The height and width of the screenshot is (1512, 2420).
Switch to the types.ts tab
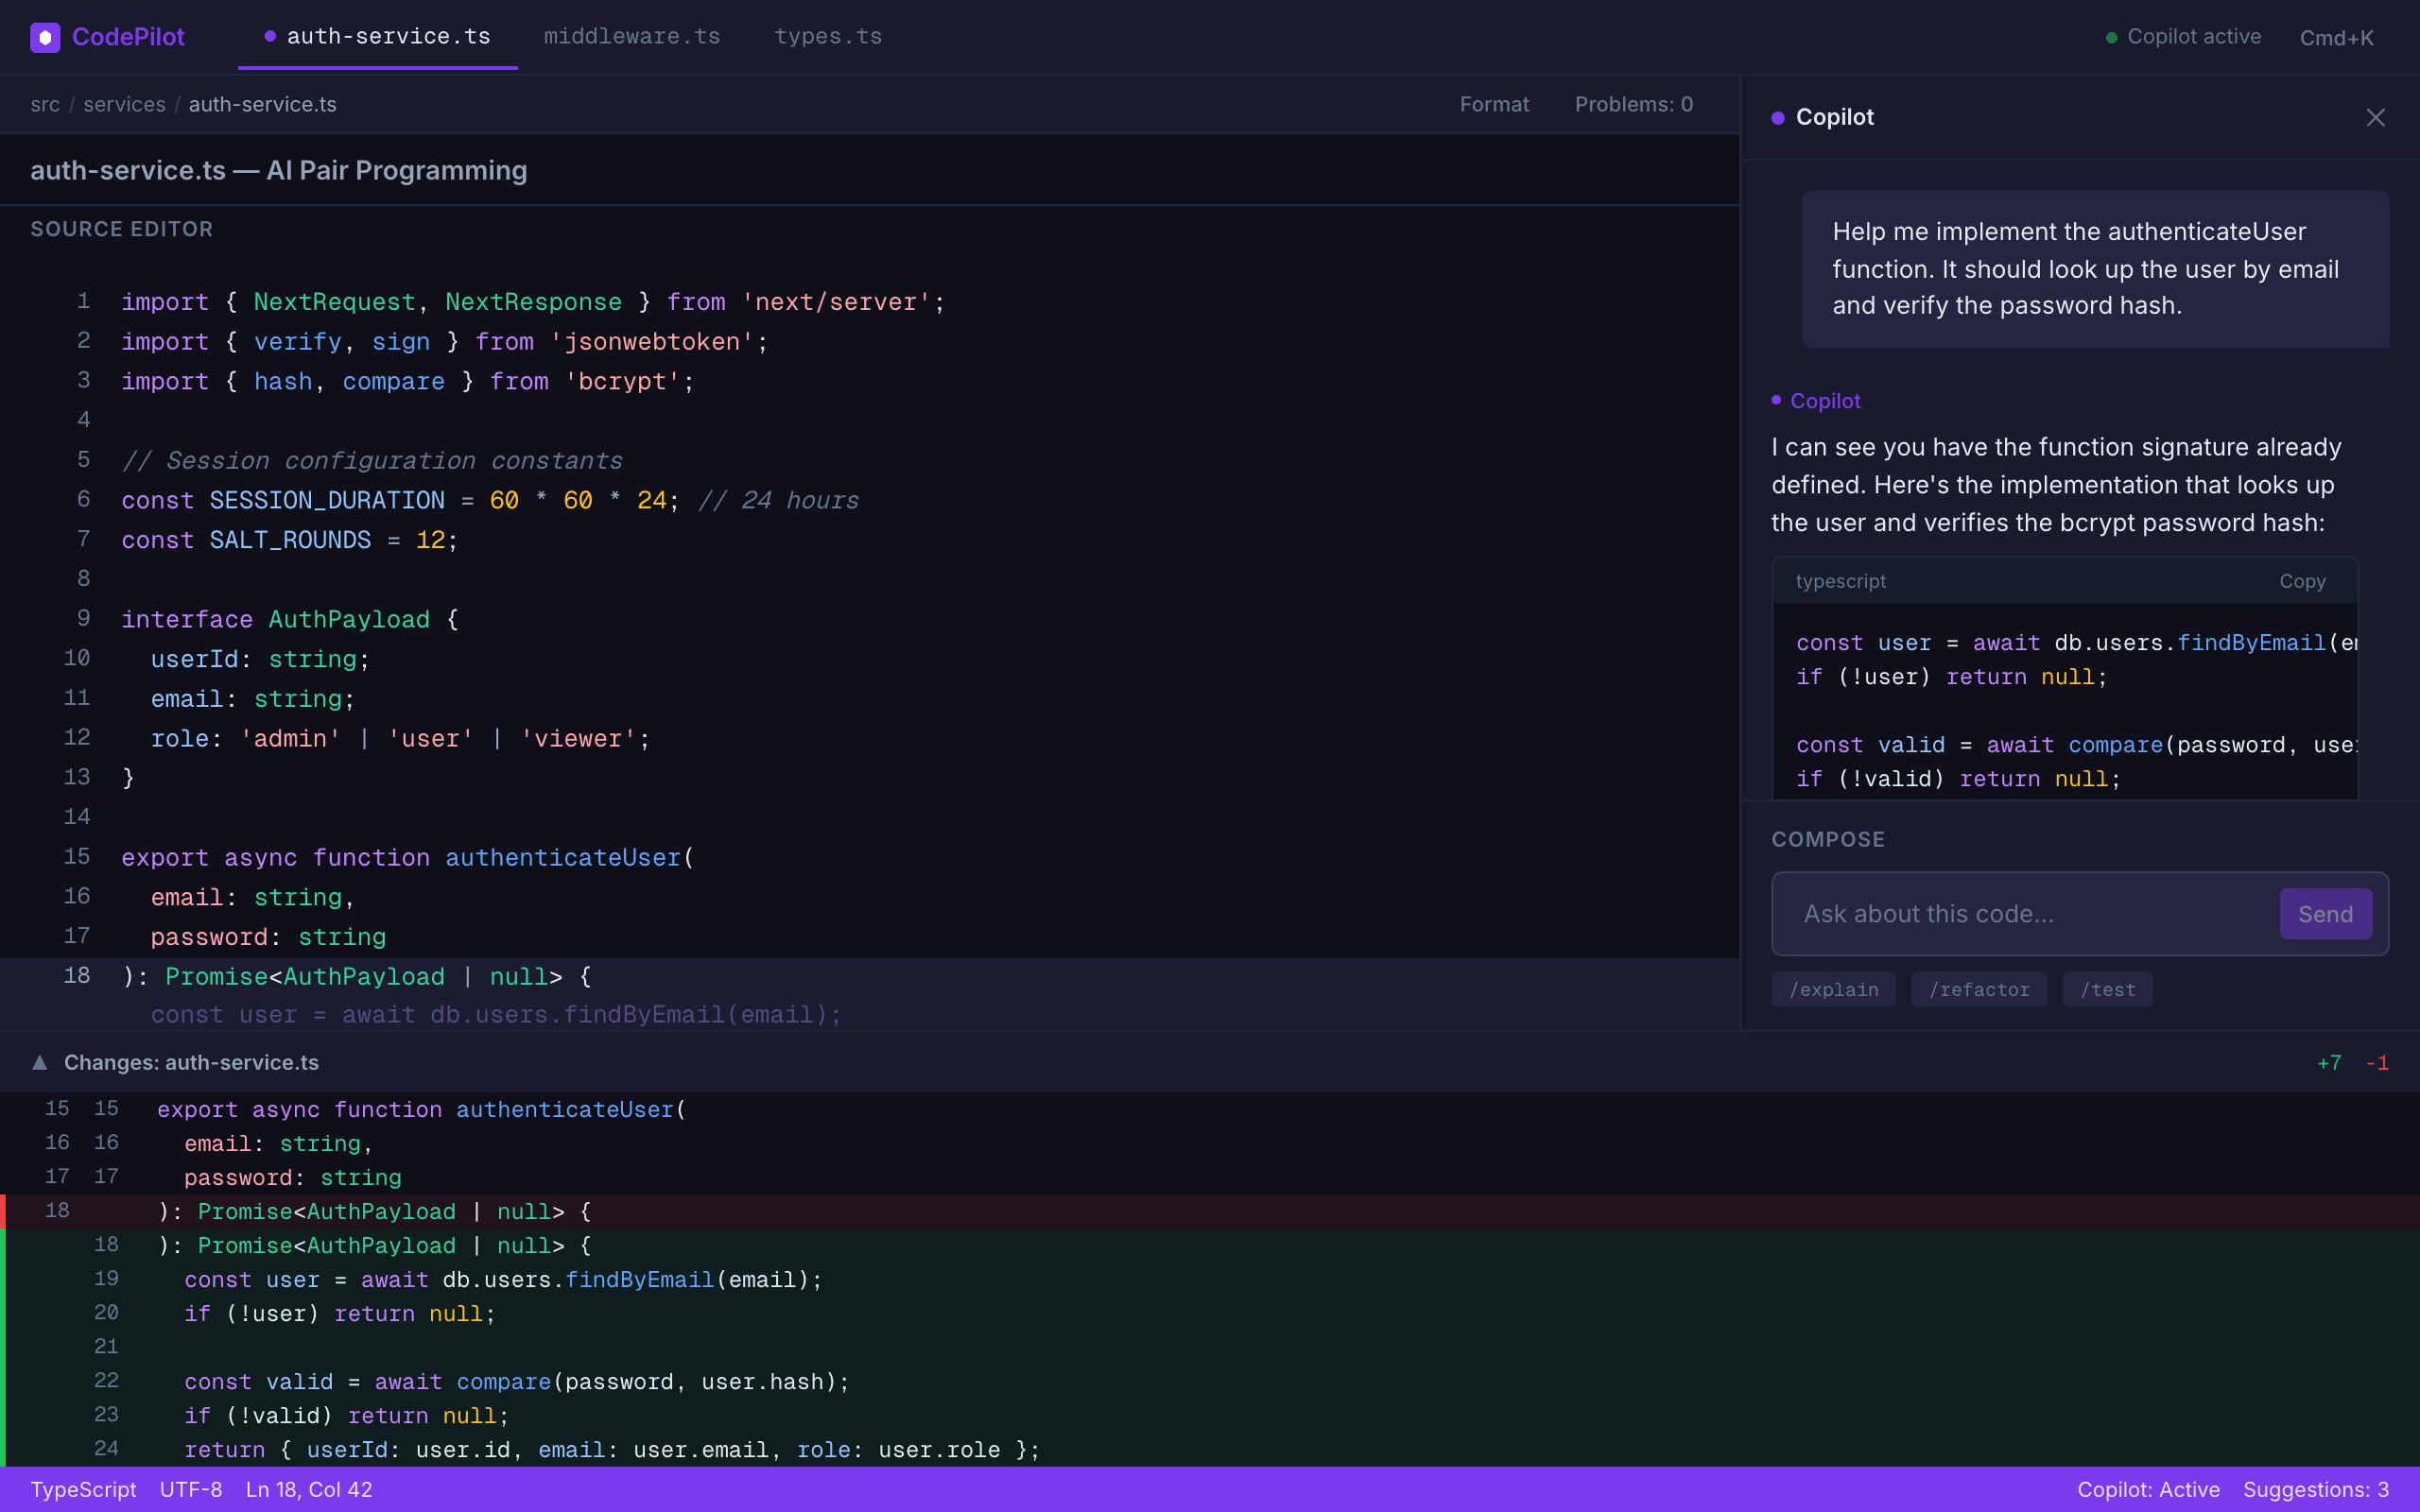[x=827, y=36]
